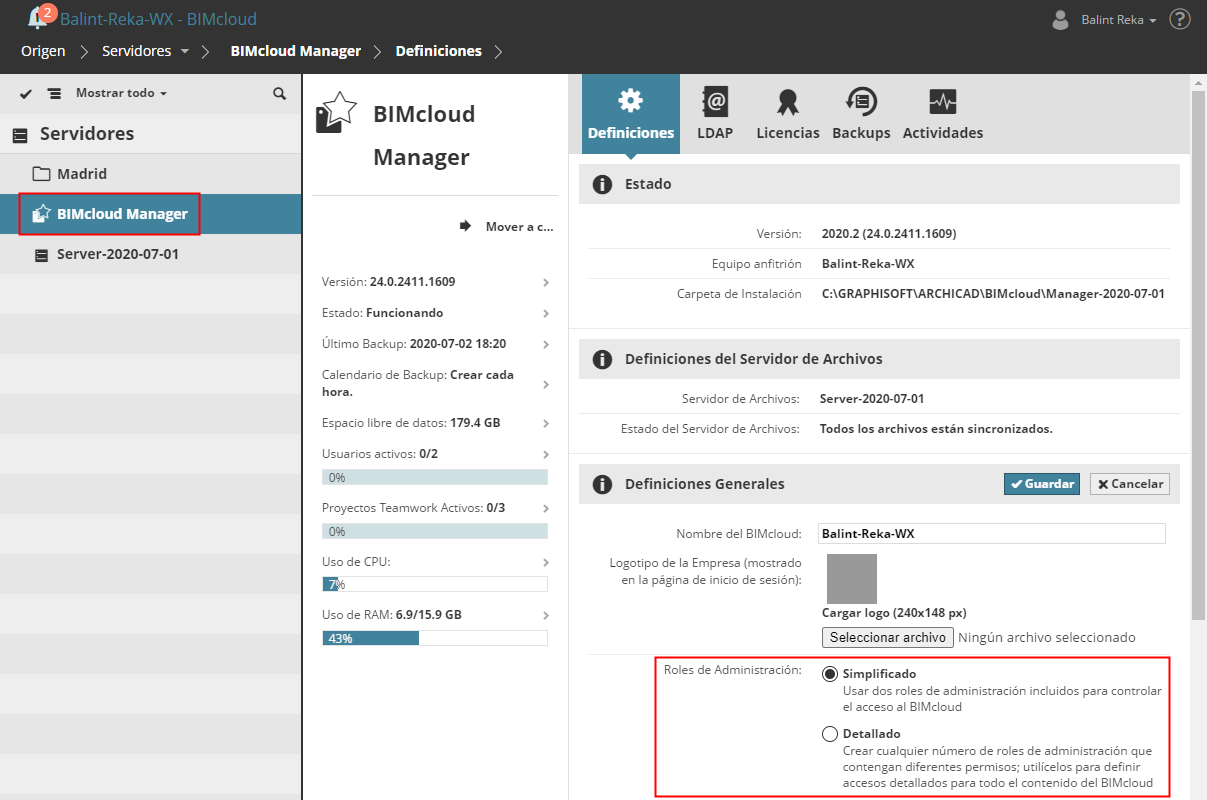The image size is (1207, 800).
Task: Open the Servidores breadcrumb dropdown arrow
Action: click(184, 51)
